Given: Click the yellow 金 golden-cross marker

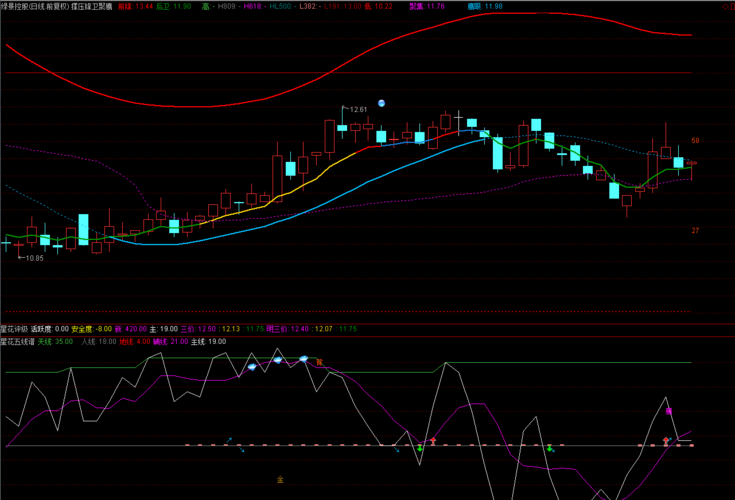Looking at the screenshot, I should [280, 479].
